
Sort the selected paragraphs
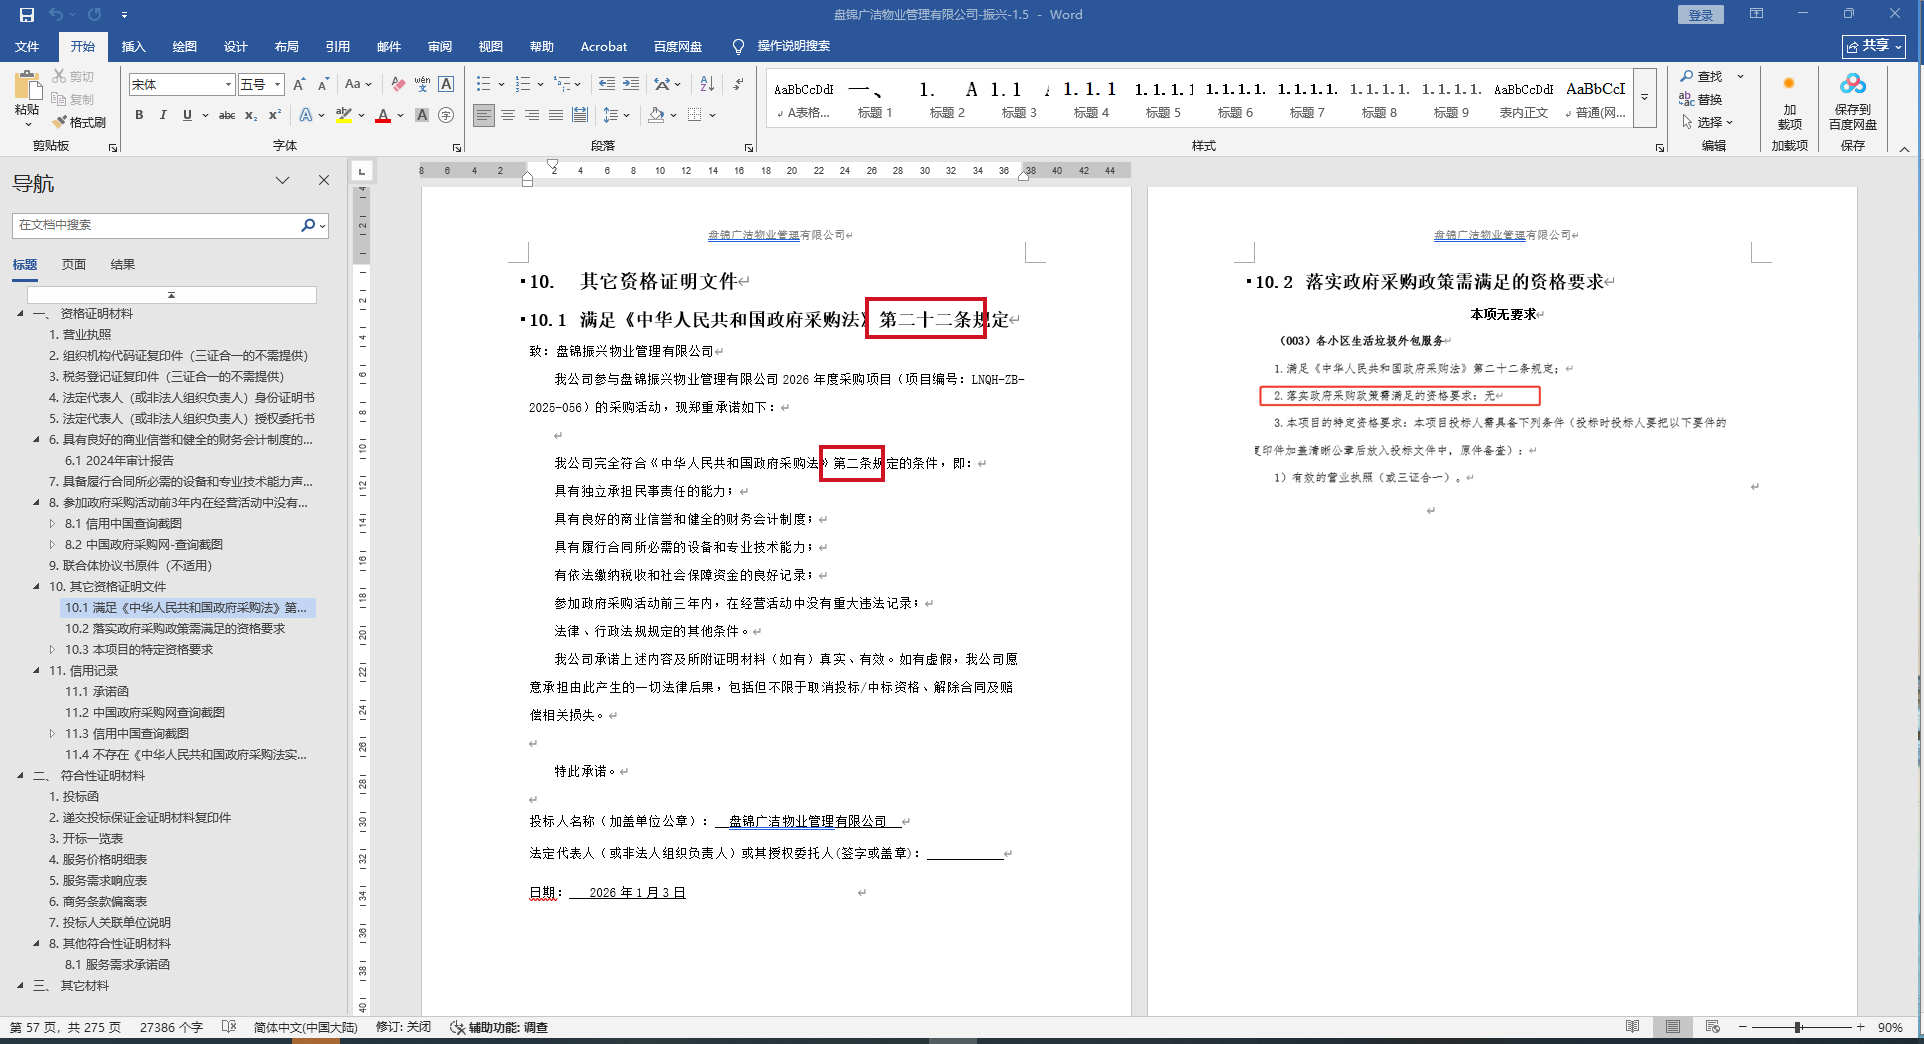[x=707, y=85]
